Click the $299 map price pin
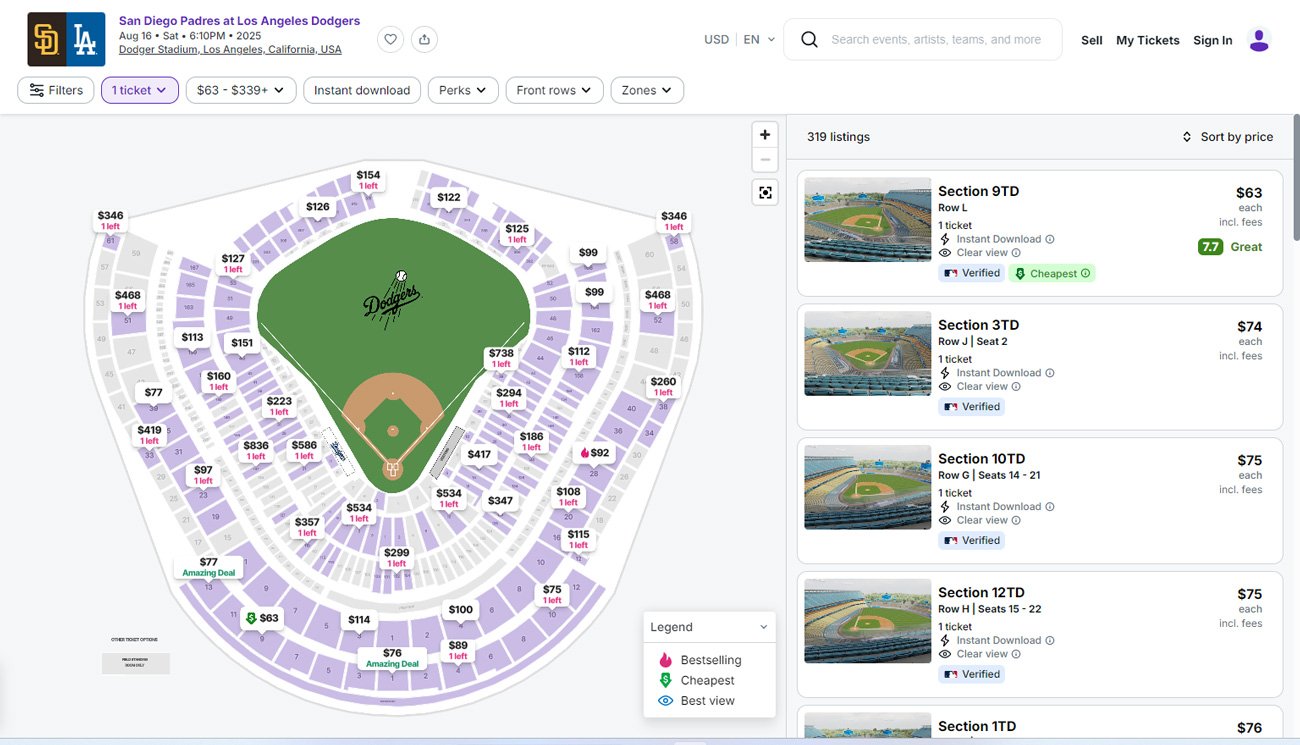1300x745 pixels. [397, 557]
